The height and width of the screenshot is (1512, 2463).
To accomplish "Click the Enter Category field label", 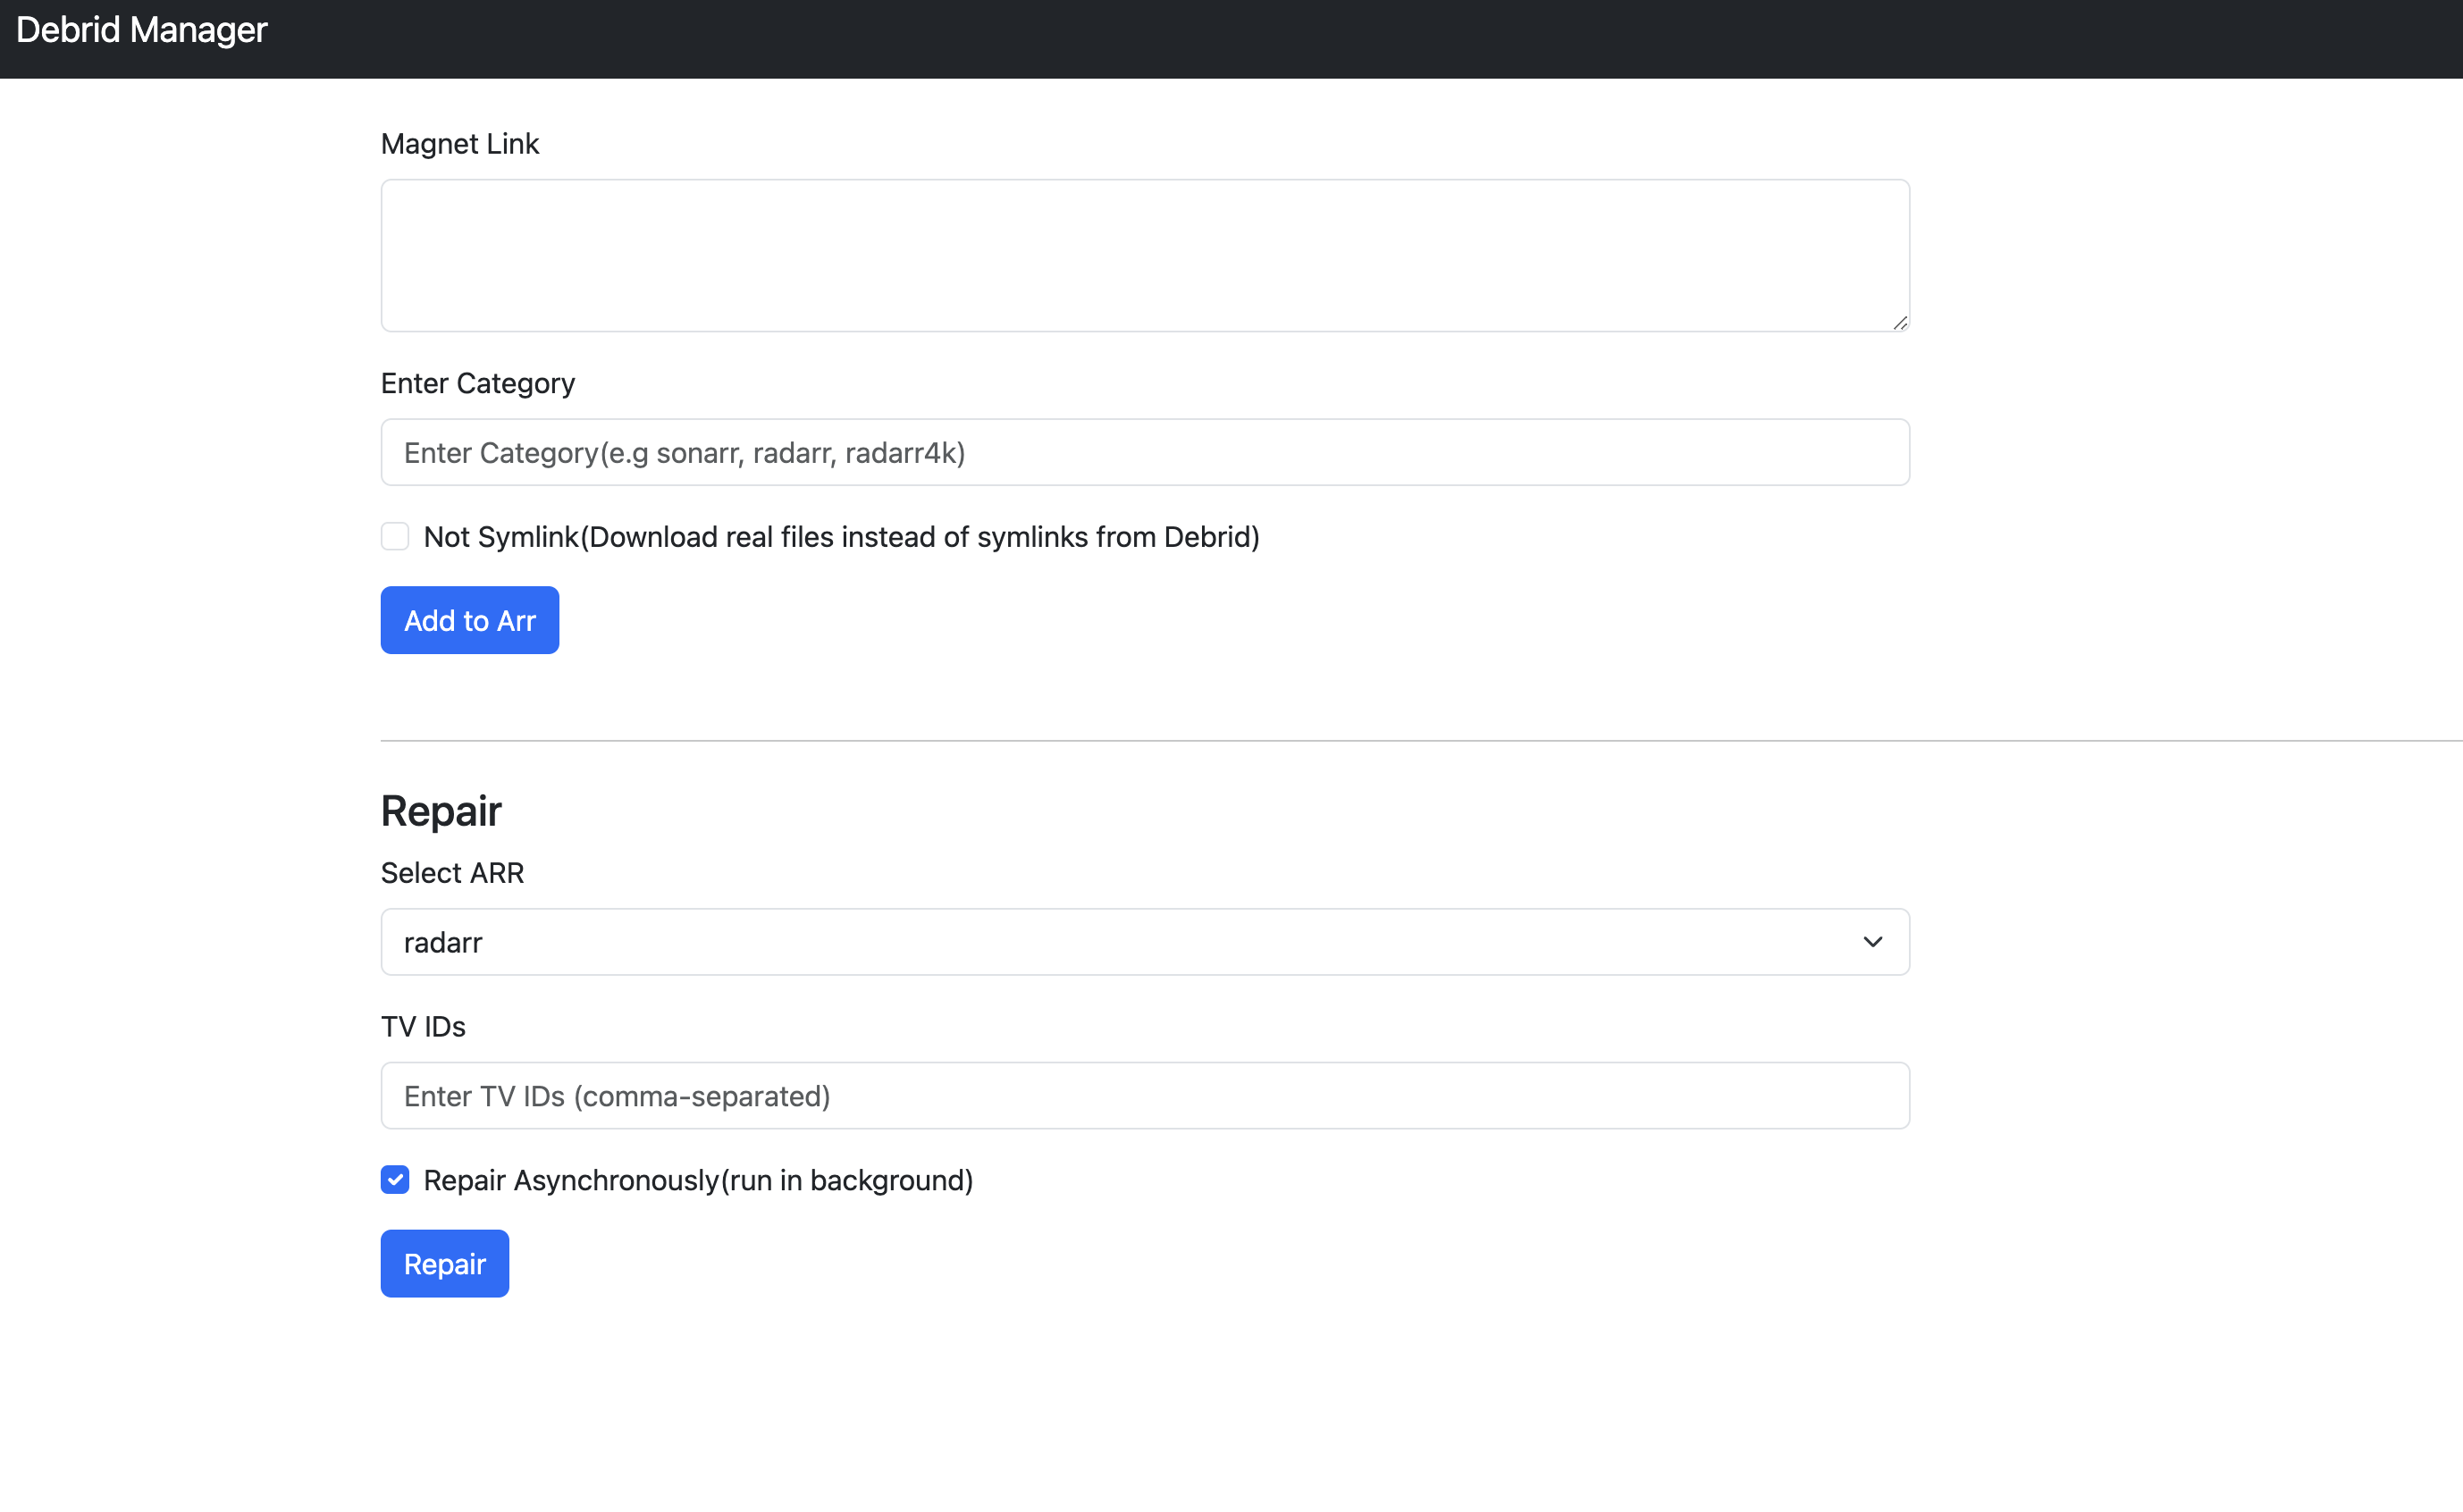I will coord(477,383).
